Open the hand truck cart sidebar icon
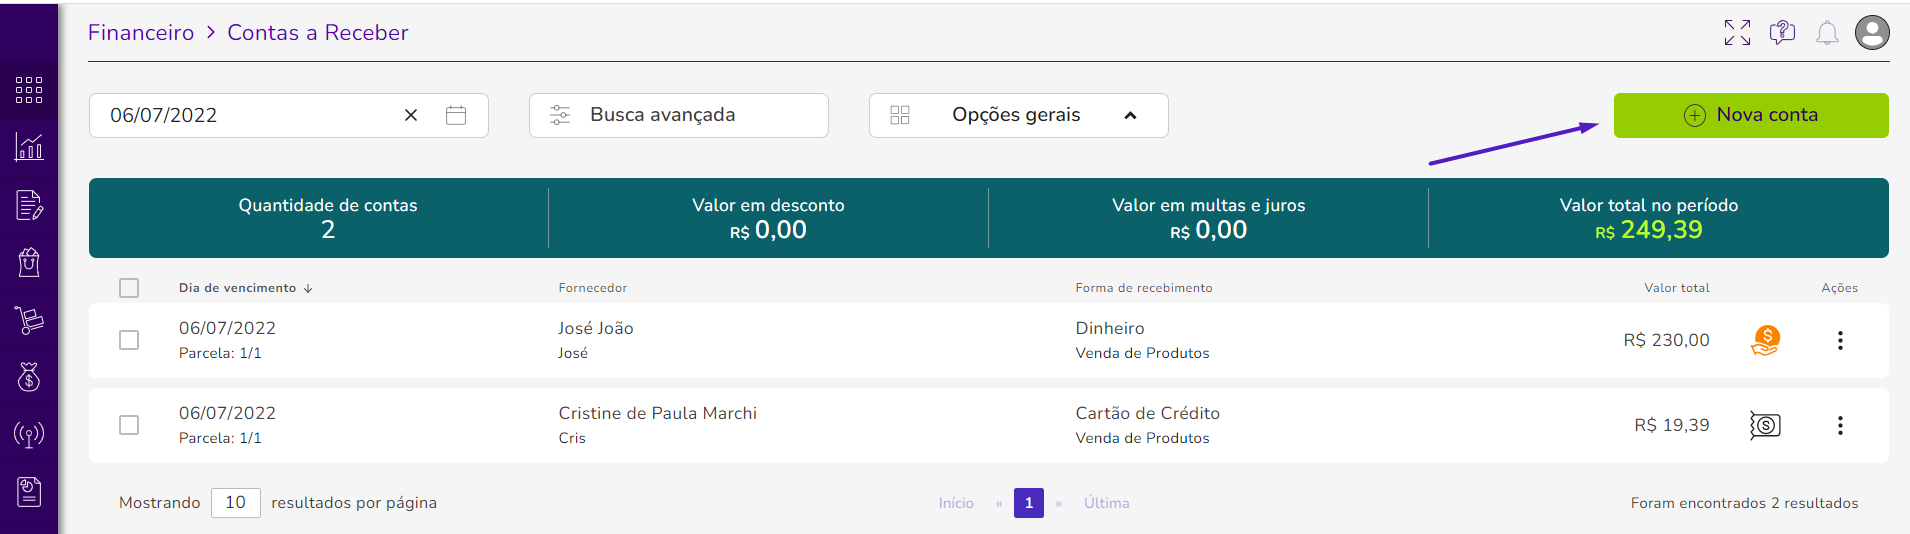The width and height of the screenshot is (1910, 534). click(x=29, y=320)
